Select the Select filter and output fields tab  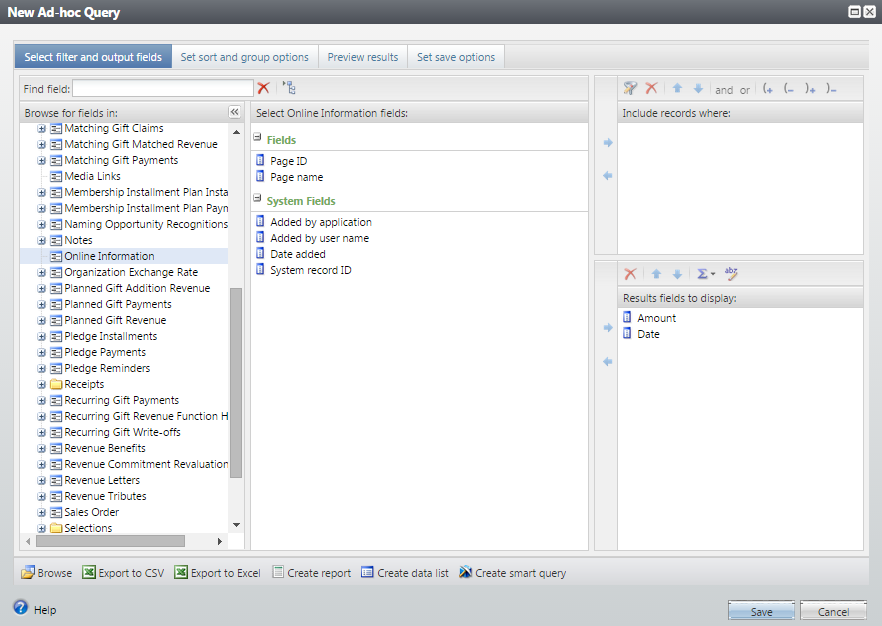(93, 57)
